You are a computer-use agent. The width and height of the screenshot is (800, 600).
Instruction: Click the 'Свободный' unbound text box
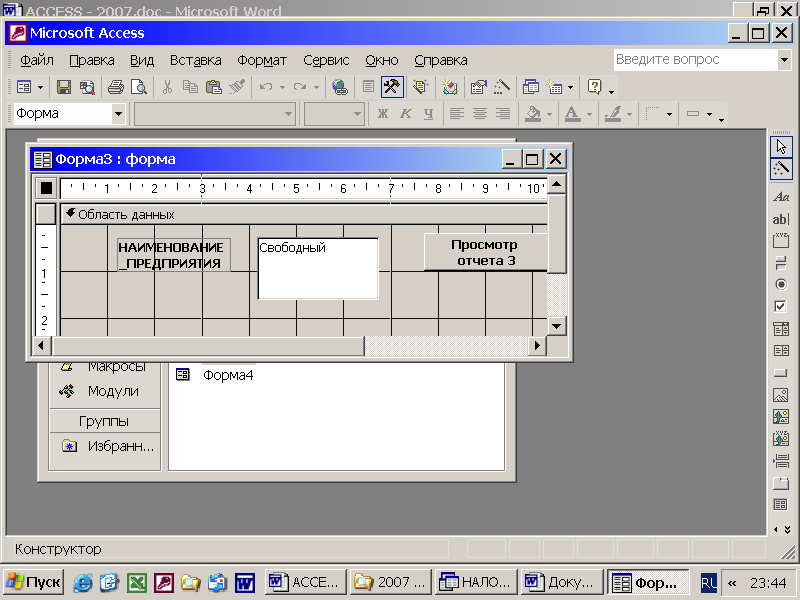coord(318,268)
